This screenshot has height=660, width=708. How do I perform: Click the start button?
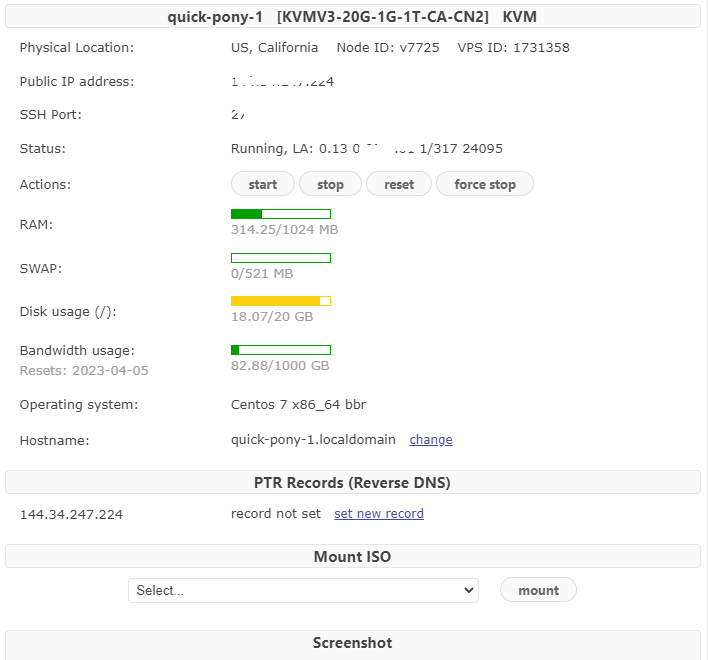(x=263, y=184)
